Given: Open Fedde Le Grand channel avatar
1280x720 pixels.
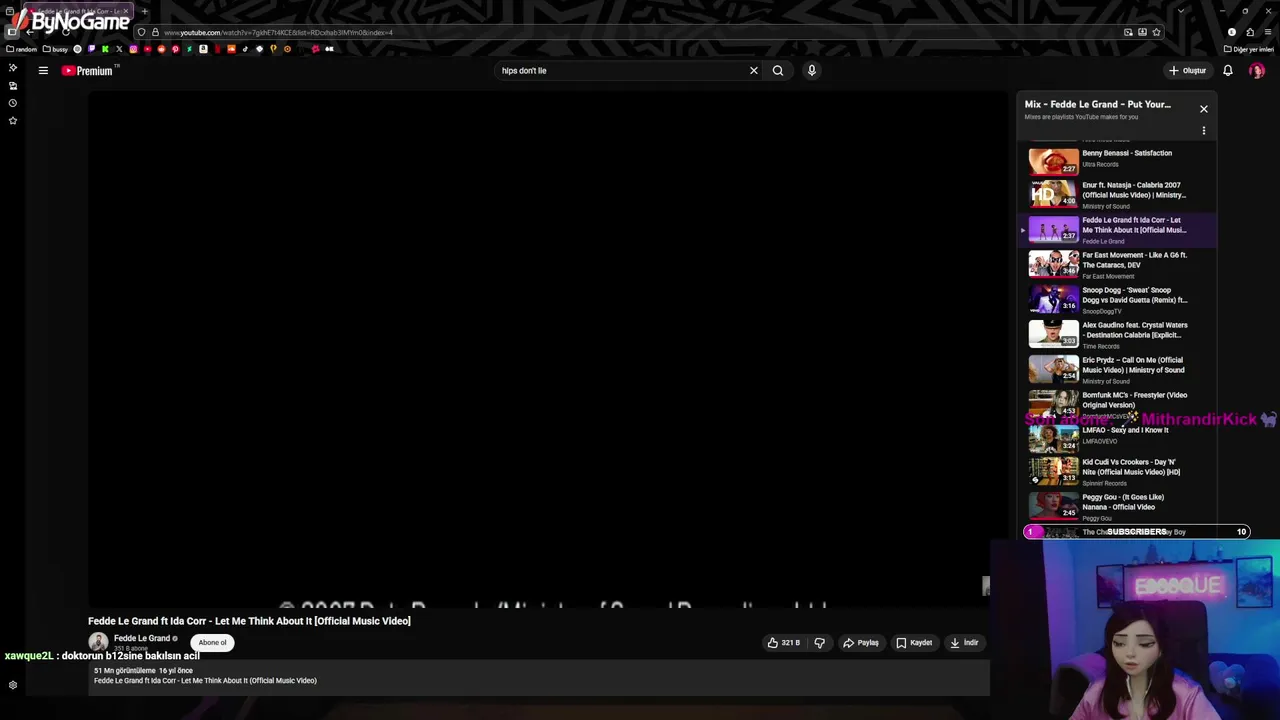Looking at the screenshot, I should 98,642.
